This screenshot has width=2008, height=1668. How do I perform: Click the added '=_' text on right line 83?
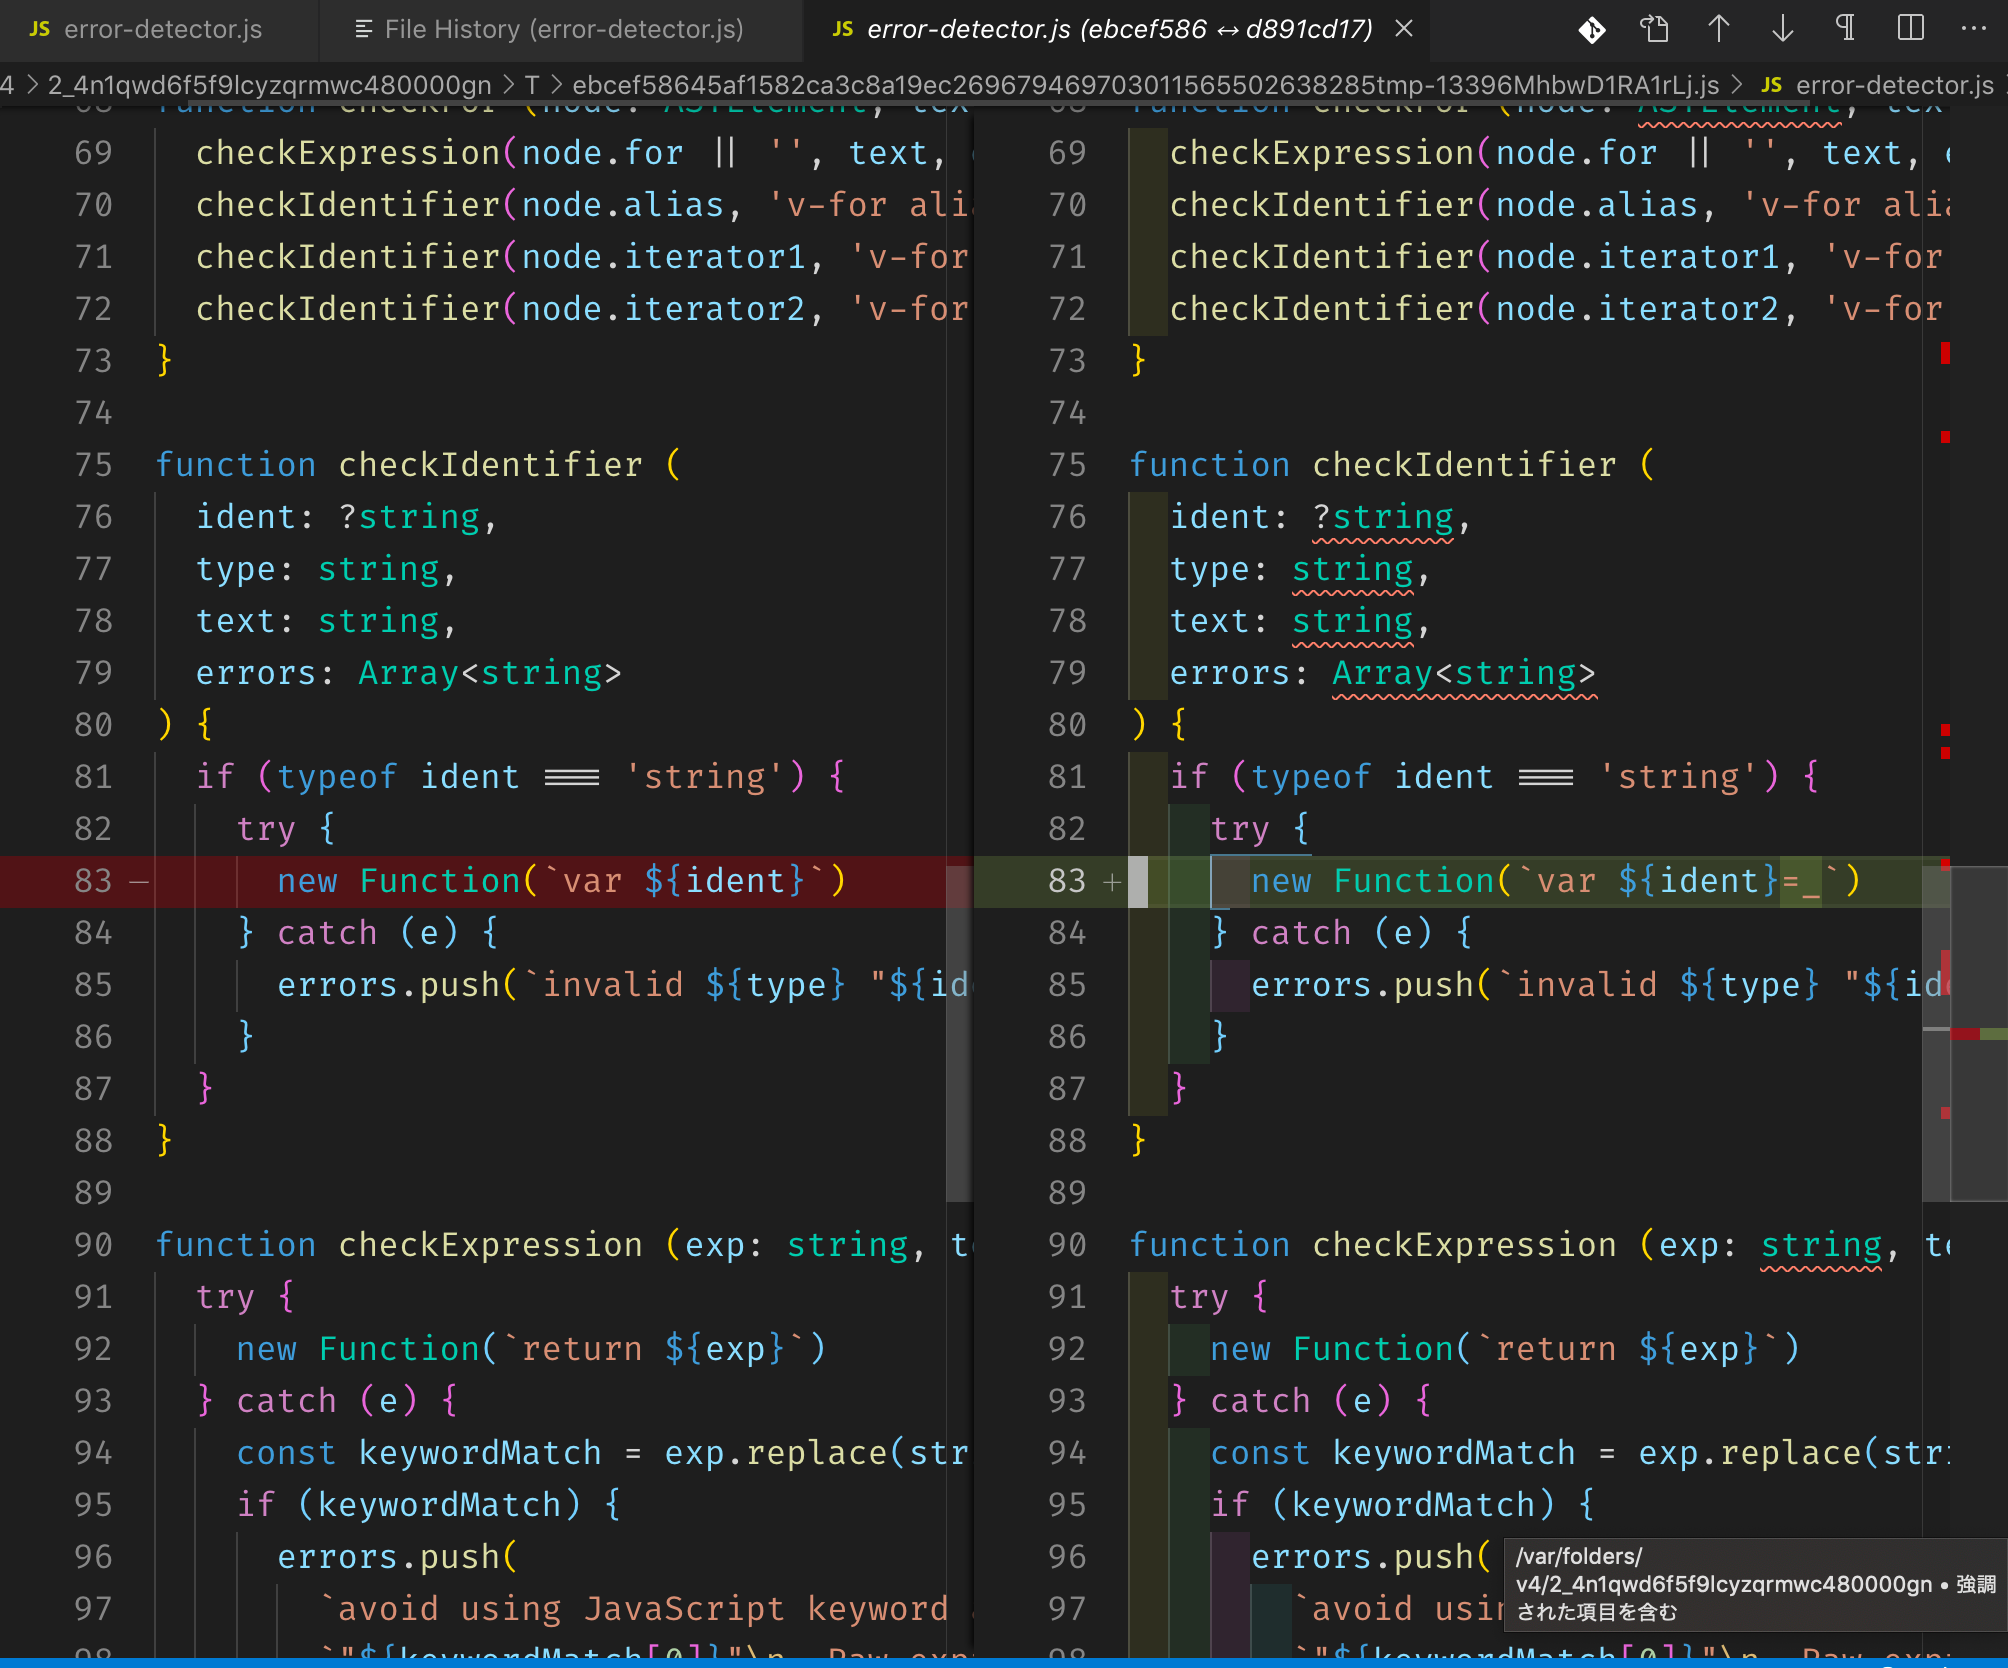[1800, 881]
